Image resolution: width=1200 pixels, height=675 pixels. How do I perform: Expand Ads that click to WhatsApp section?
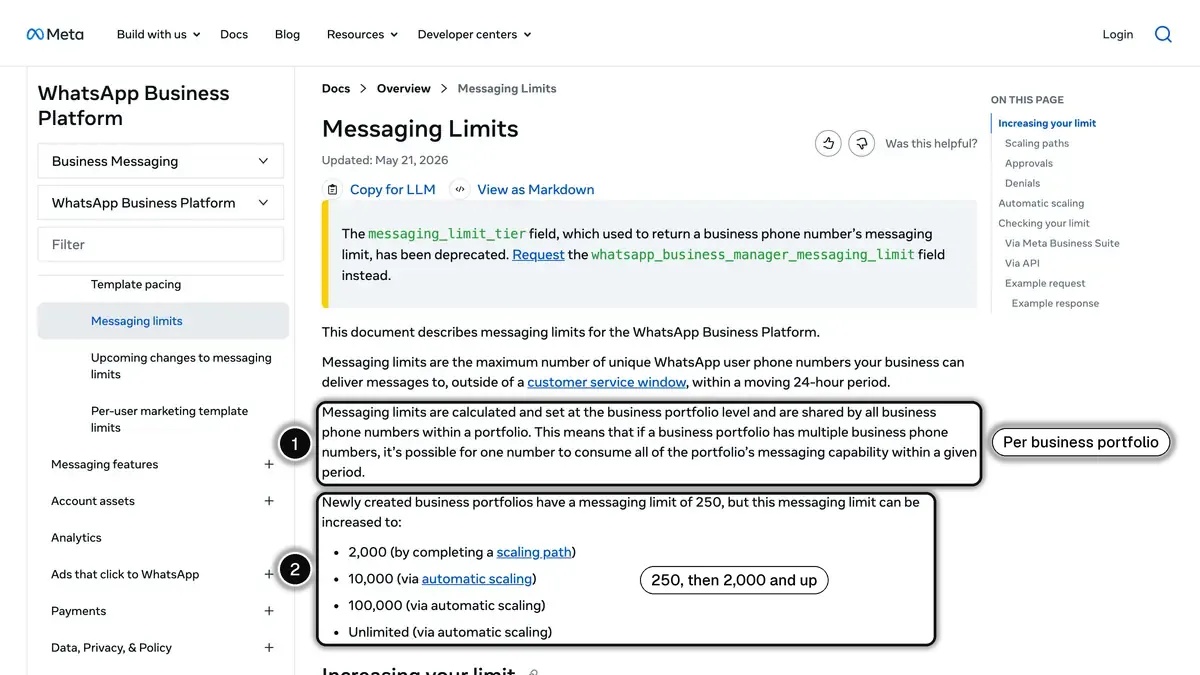click(x=269, y=574)
